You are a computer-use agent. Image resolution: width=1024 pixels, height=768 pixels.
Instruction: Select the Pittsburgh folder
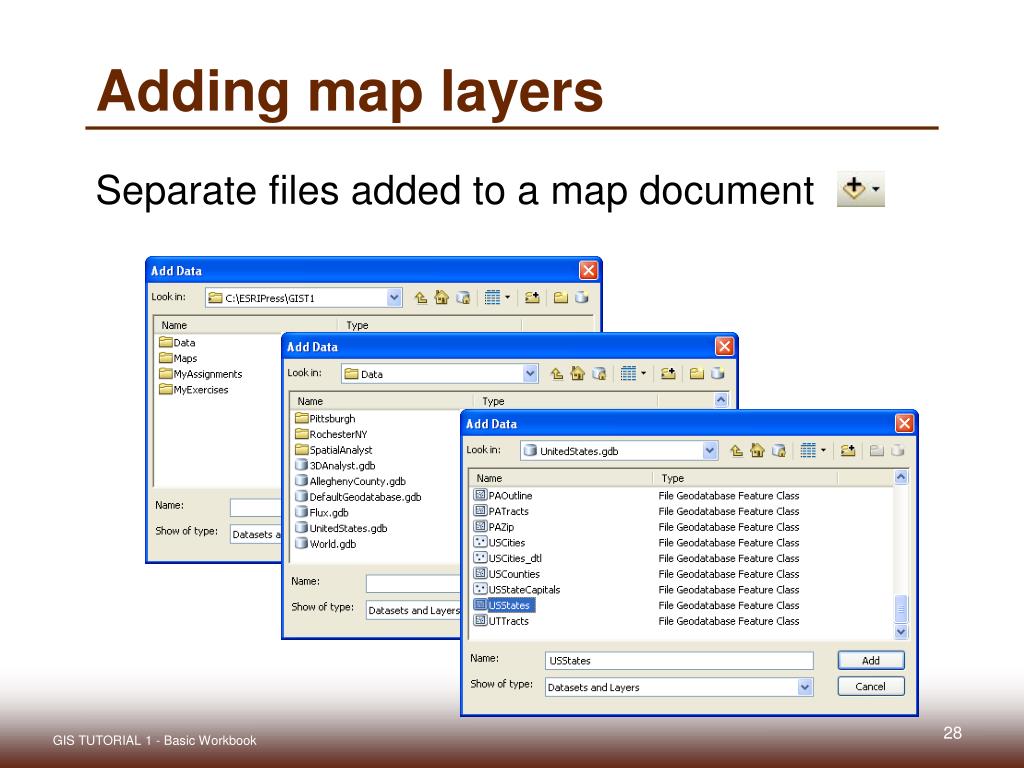(x=325, y=419)
